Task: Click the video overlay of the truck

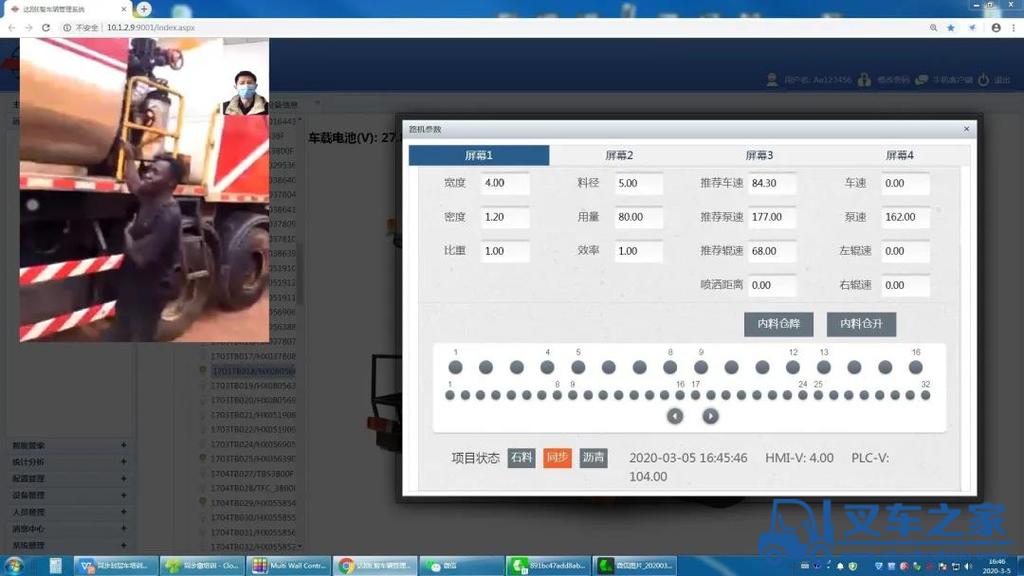Action: tap(144, 189)
